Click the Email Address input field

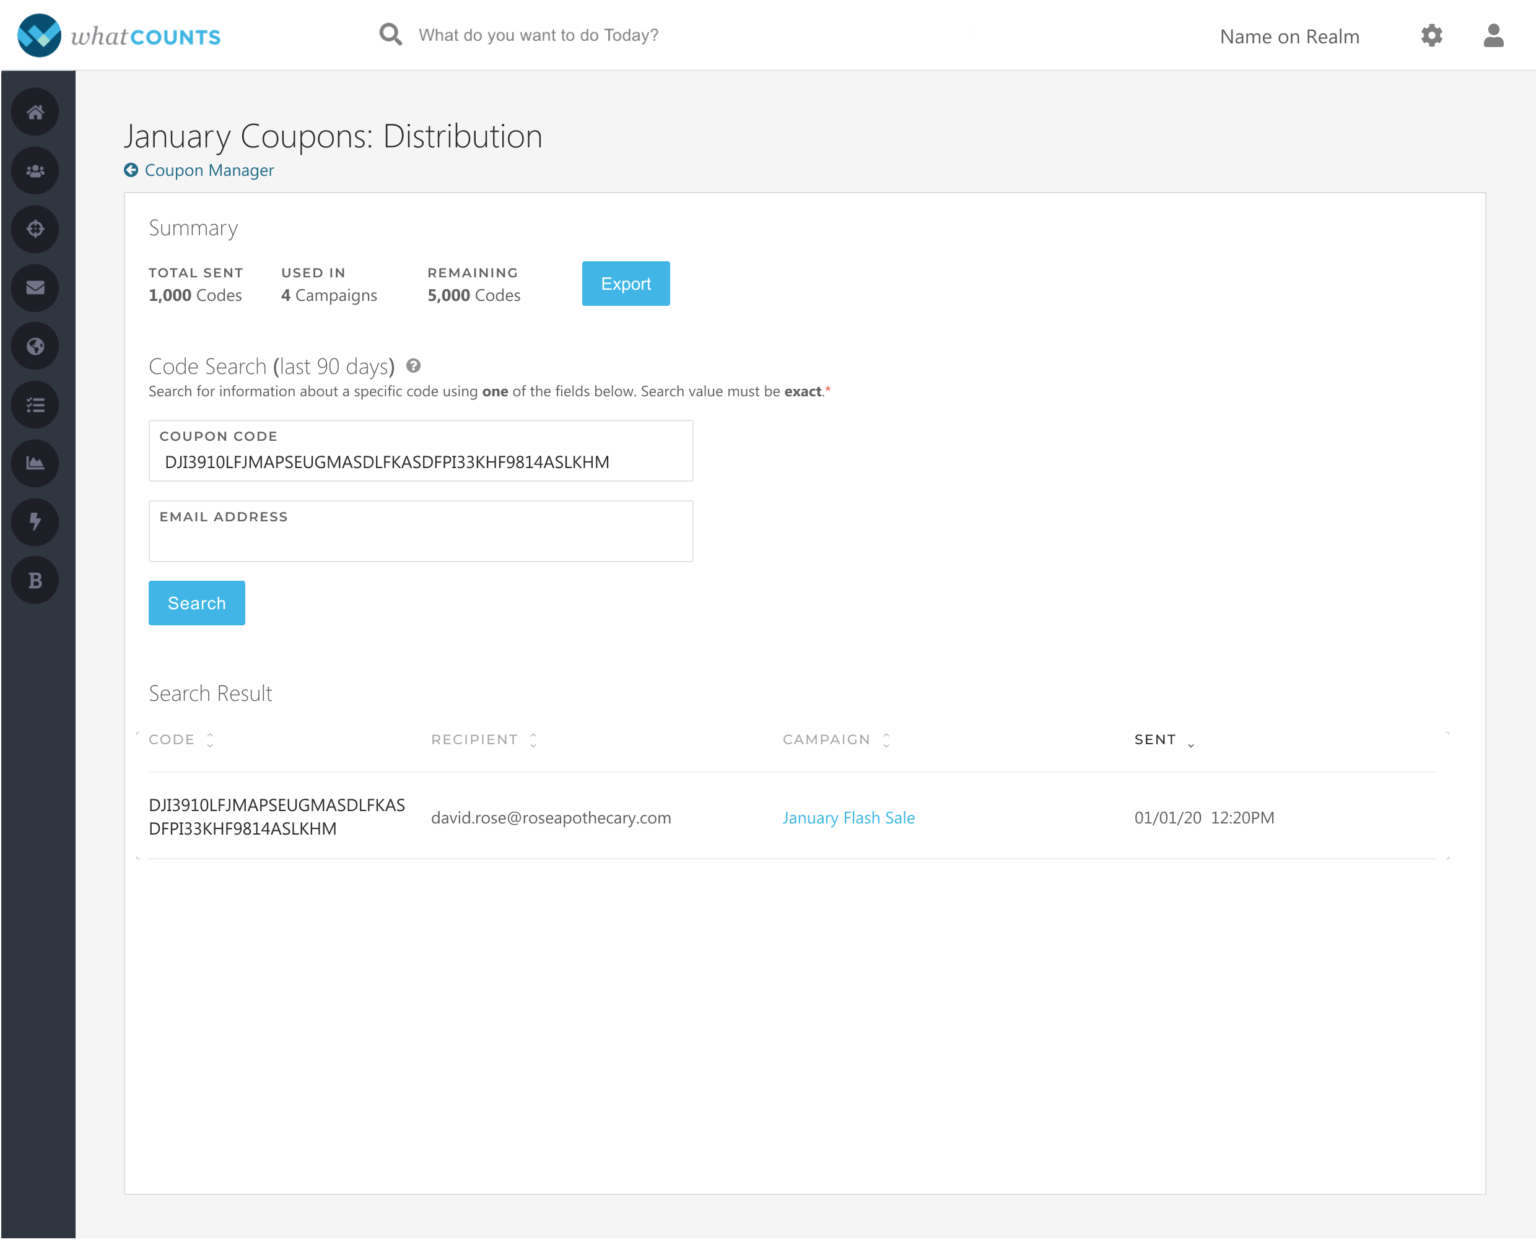[420, 540]
